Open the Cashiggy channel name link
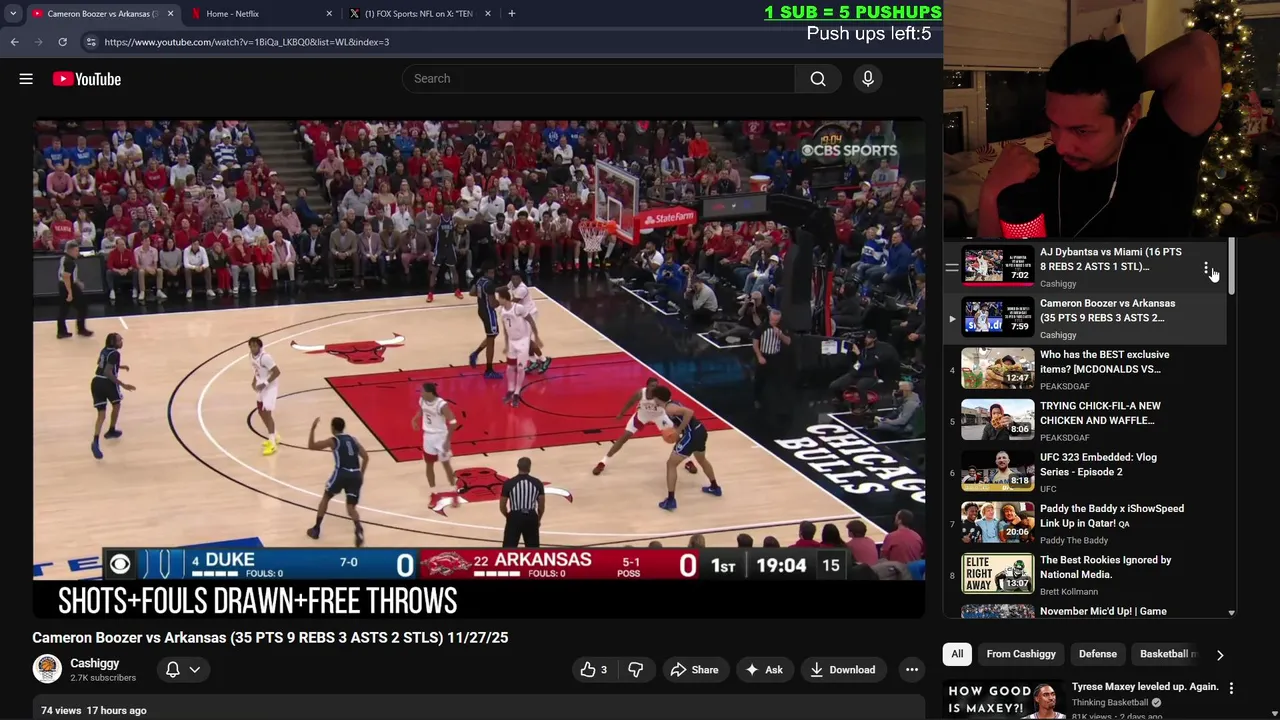 (x=94, y=663)
